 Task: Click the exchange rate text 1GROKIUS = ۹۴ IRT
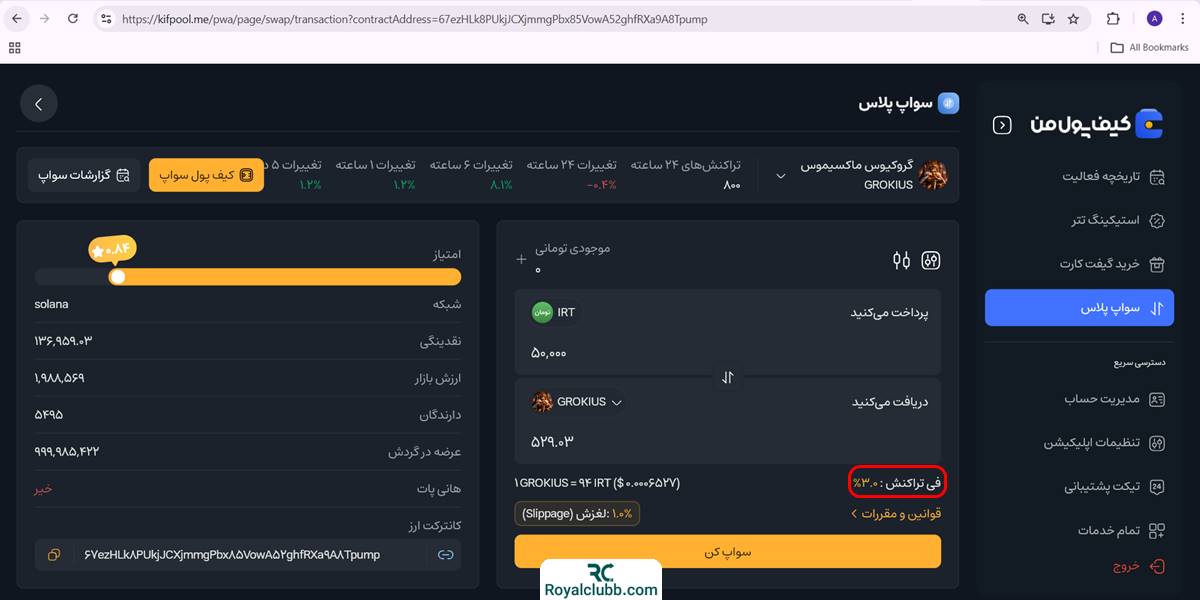tap(597, 483)
